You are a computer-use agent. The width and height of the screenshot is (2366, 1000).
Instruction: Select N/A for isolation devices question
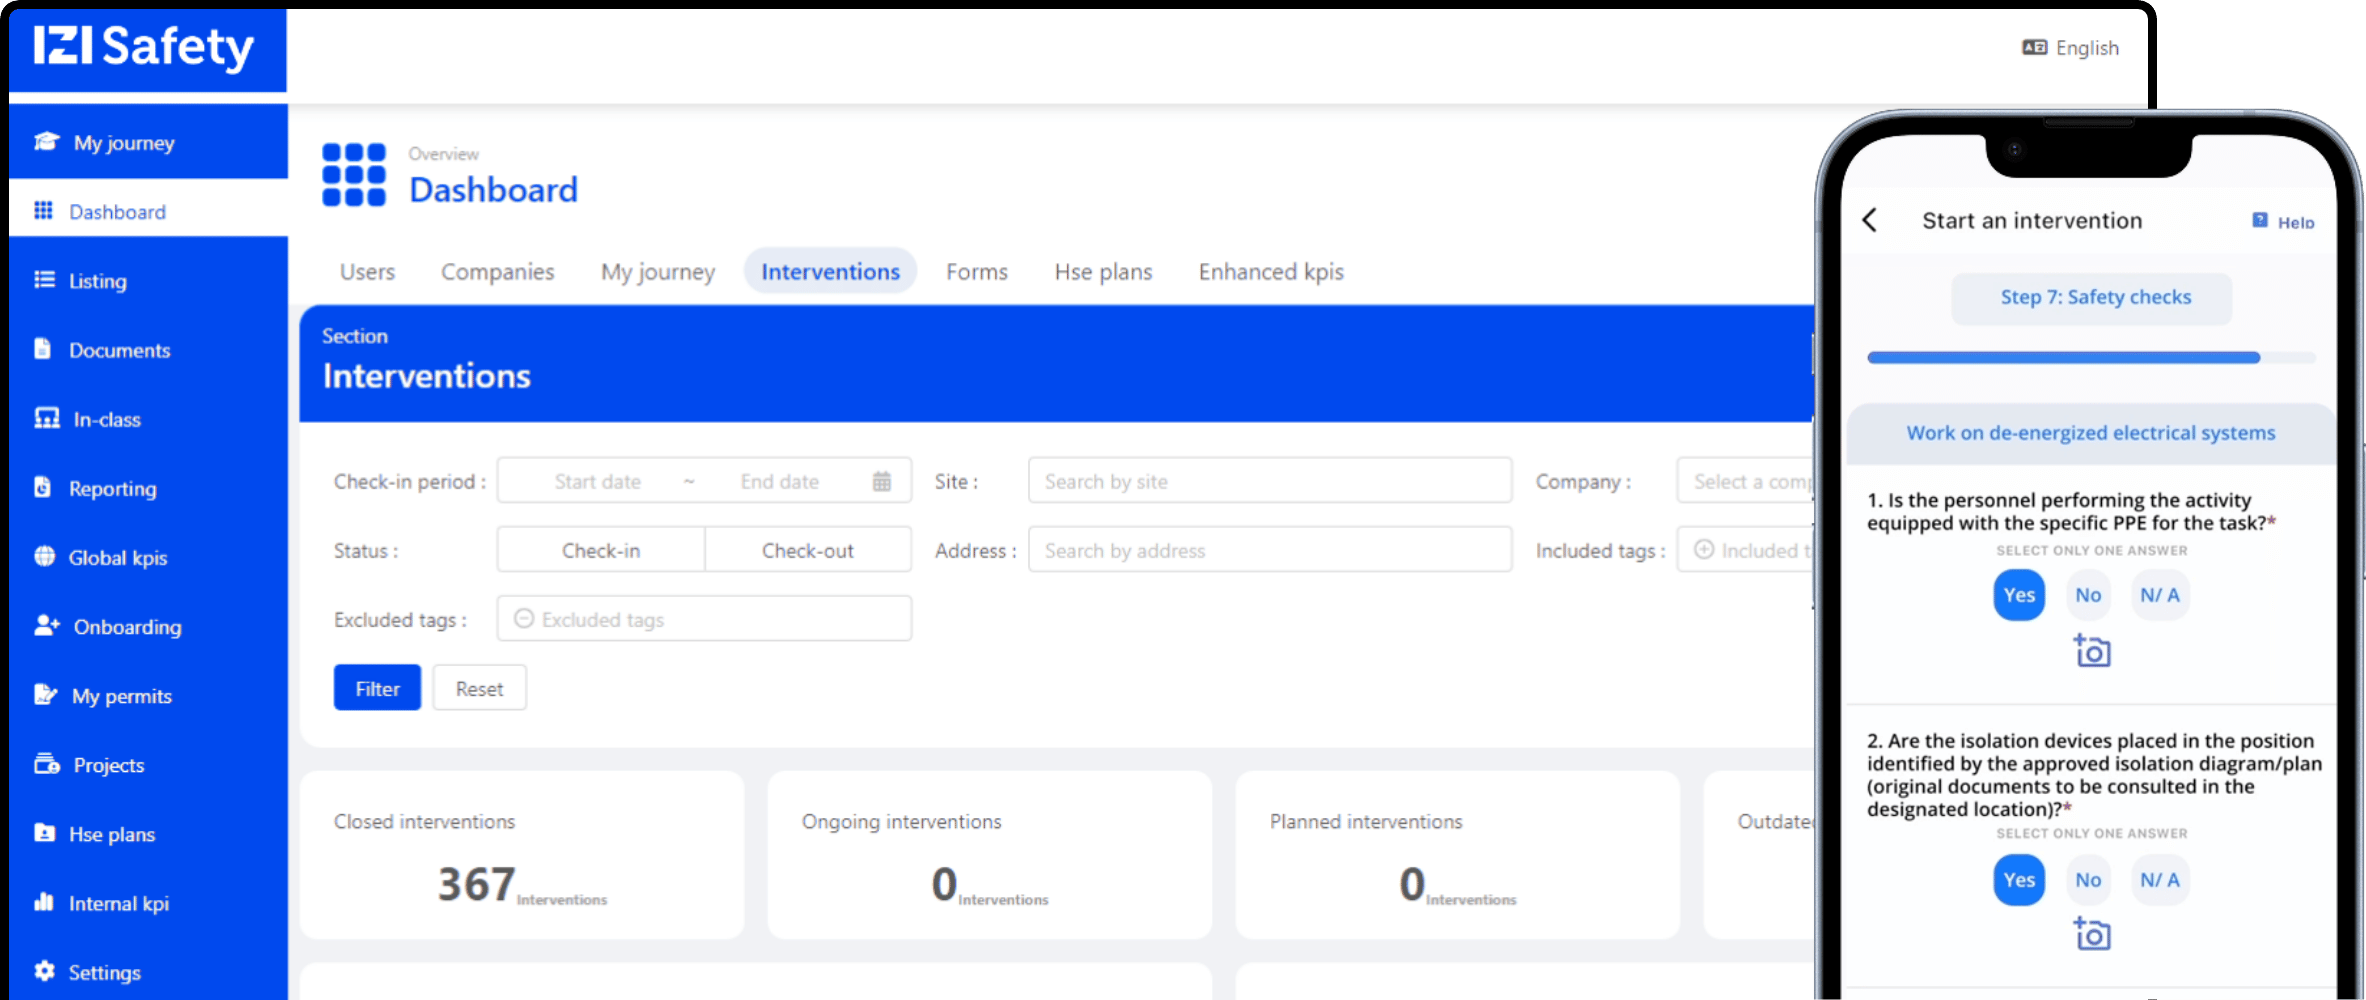click(x=2159, y=880)
